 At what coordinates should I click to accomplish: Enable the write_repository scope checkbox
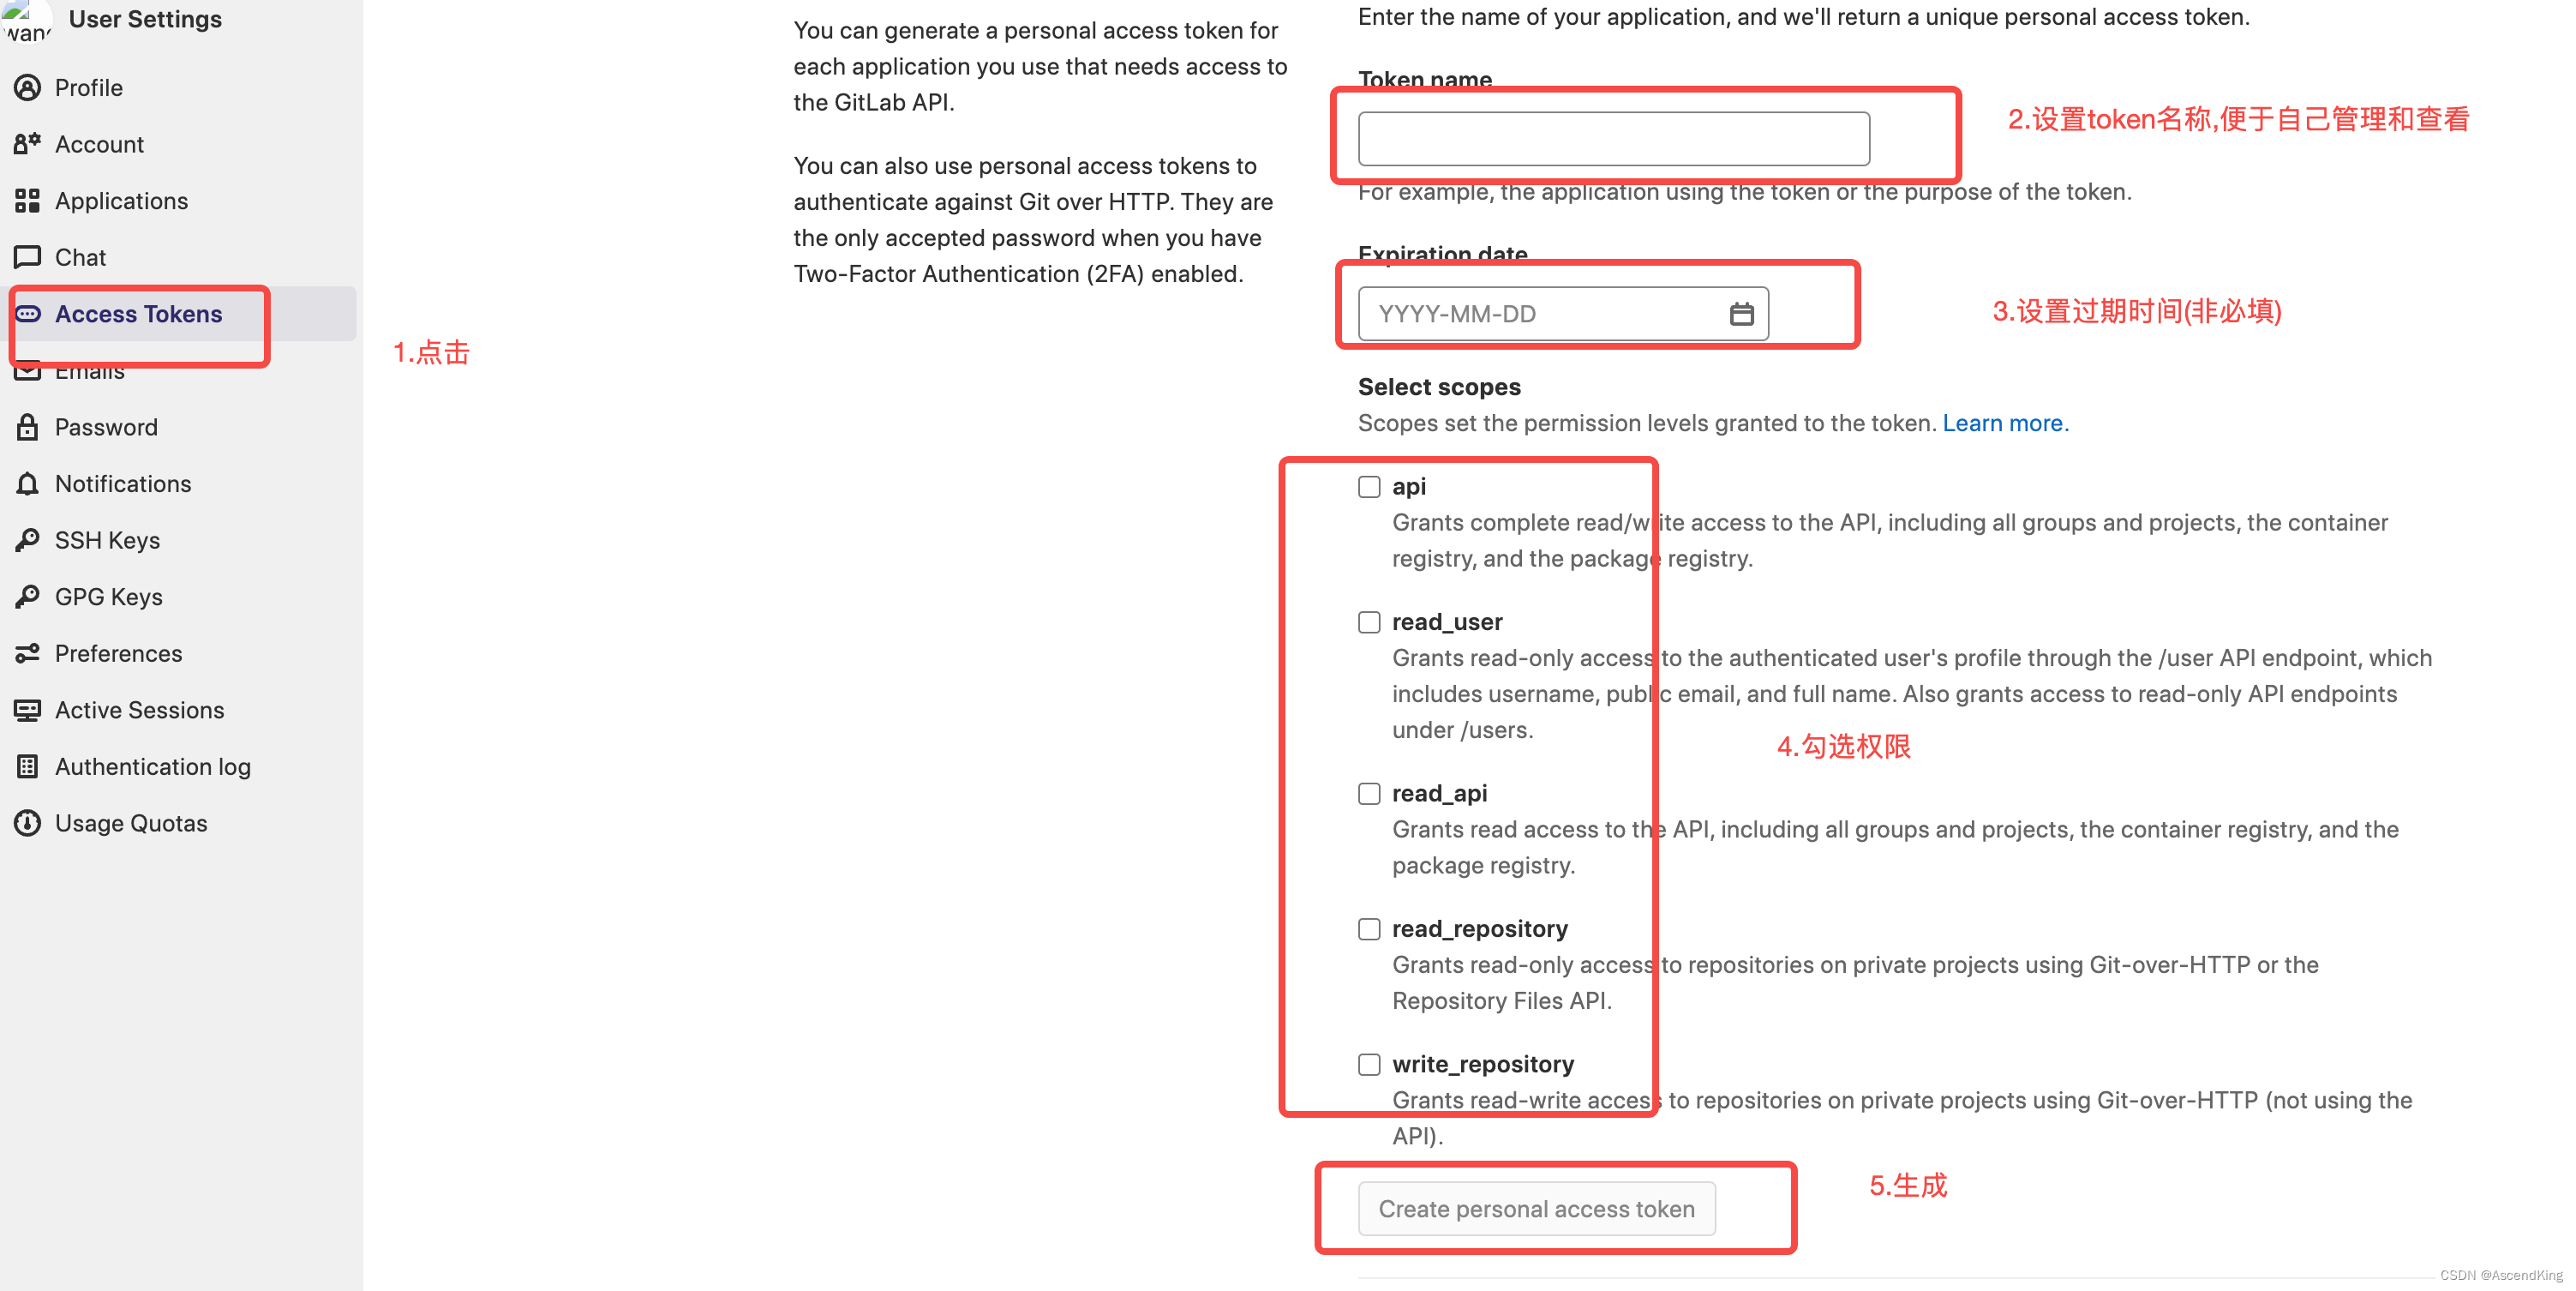pyautogui.click(x=1369, y=1060)
